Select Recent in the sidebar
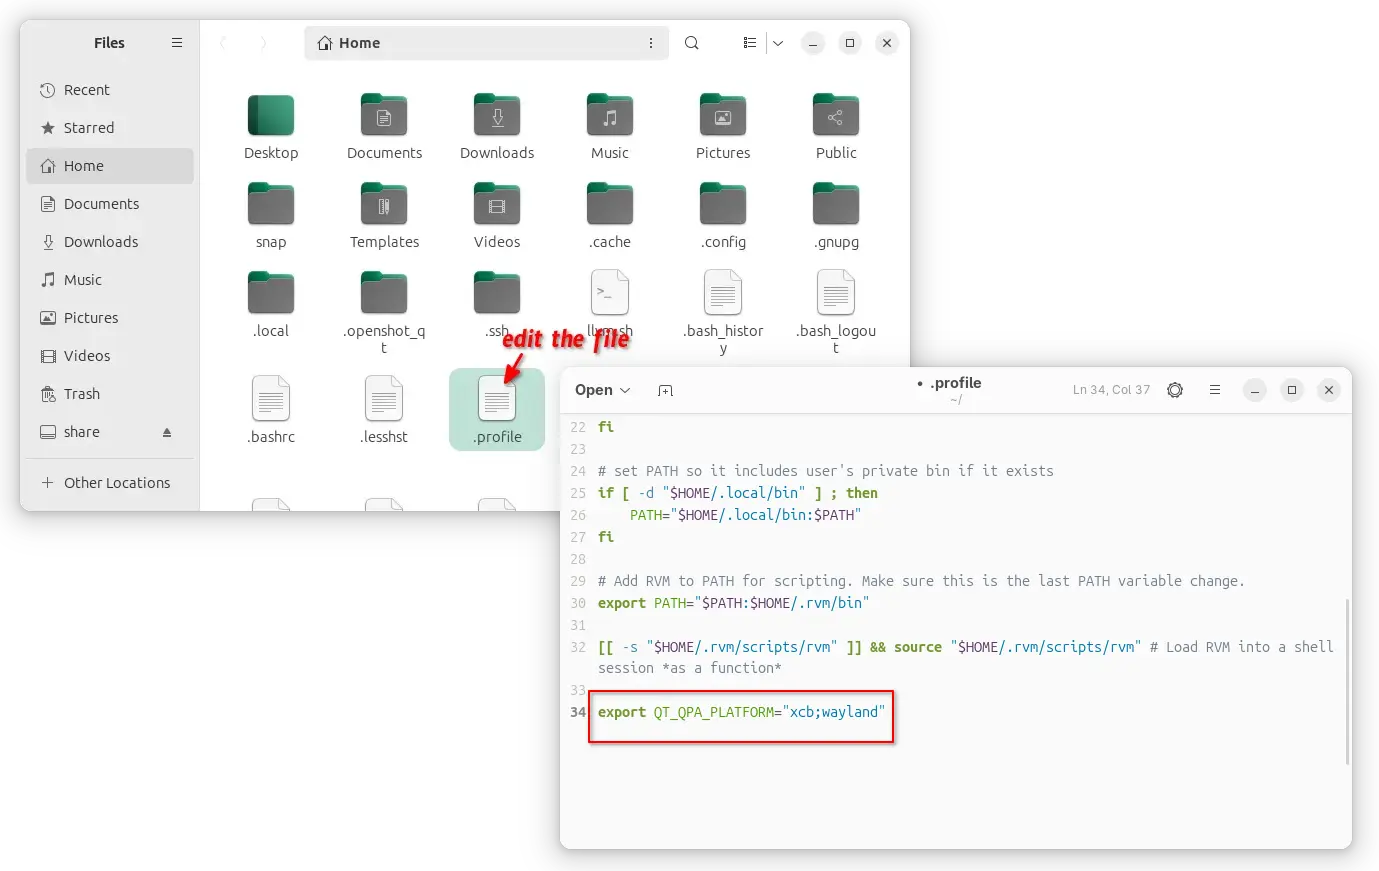This screenshot has width=1379, height=871. (x=87, y=90)
